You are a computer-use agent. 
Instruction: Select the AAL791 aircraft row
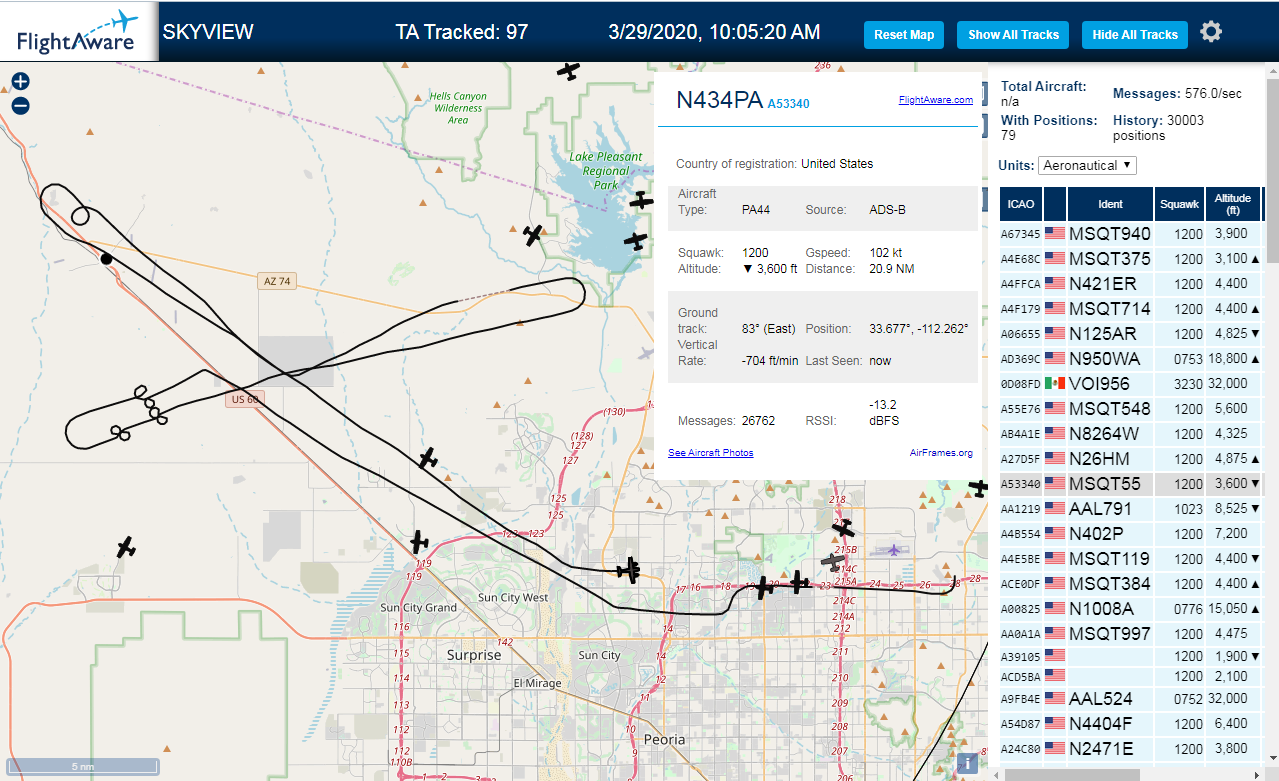click(x=1131, y=509)
